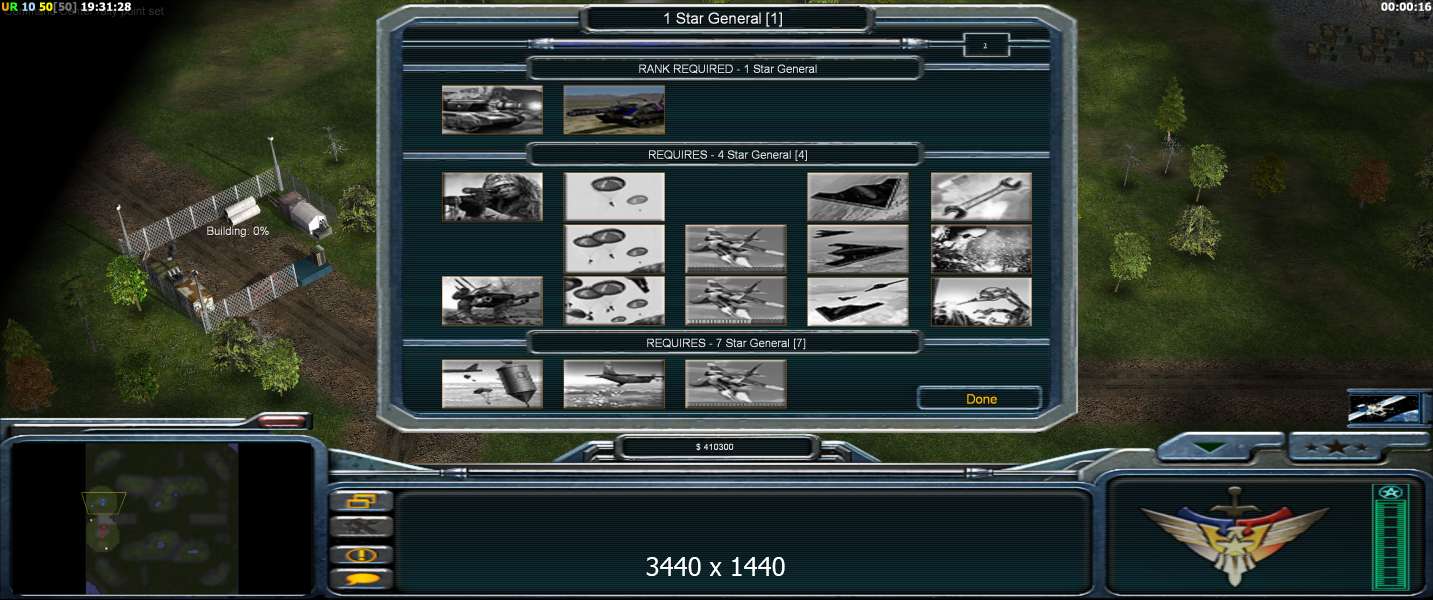Choose the A-10 strike icon under 7 Star General

(x=736, y=384)
